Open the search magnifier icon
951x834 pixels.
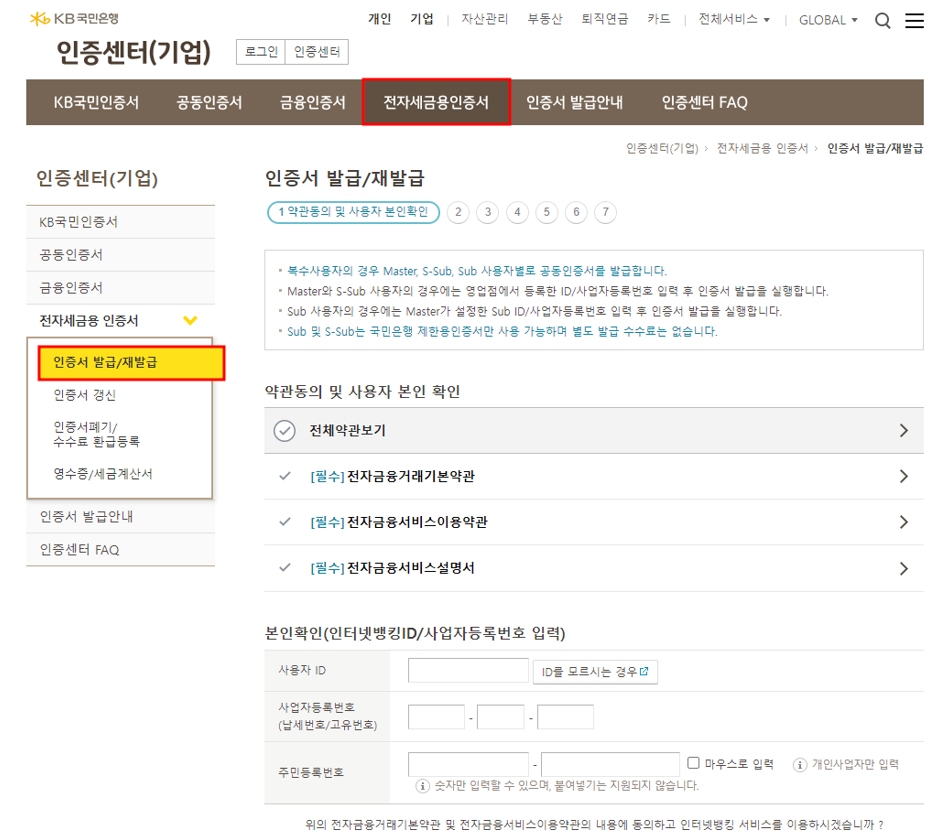882,21
